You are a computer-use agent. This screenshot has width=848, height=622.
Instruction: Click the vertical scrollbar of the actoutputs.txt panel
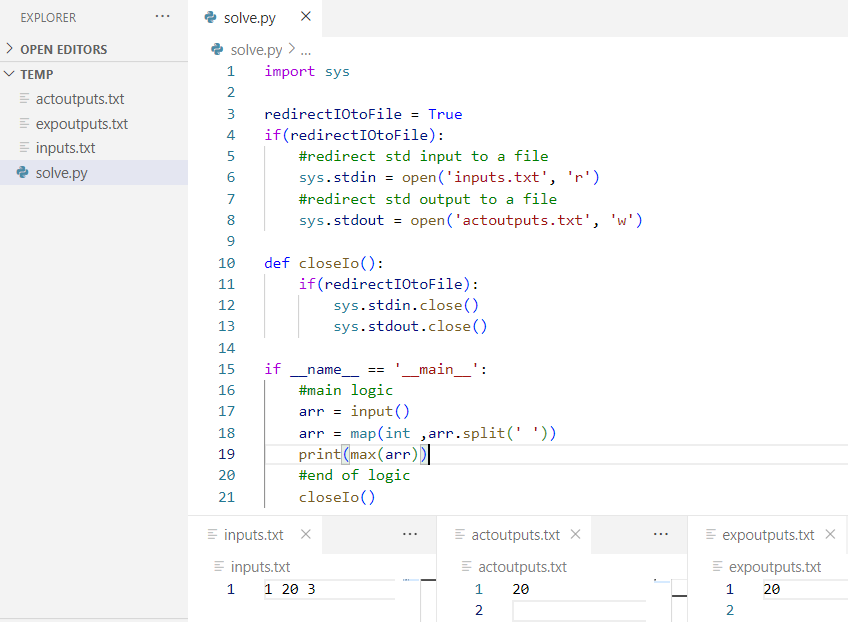point(679,595)
